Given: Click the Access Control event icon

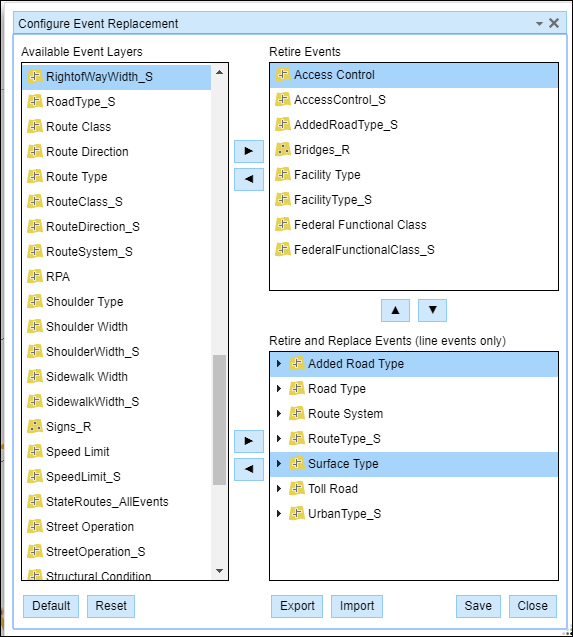Looking at the screenshot, I should coord(283,74).
